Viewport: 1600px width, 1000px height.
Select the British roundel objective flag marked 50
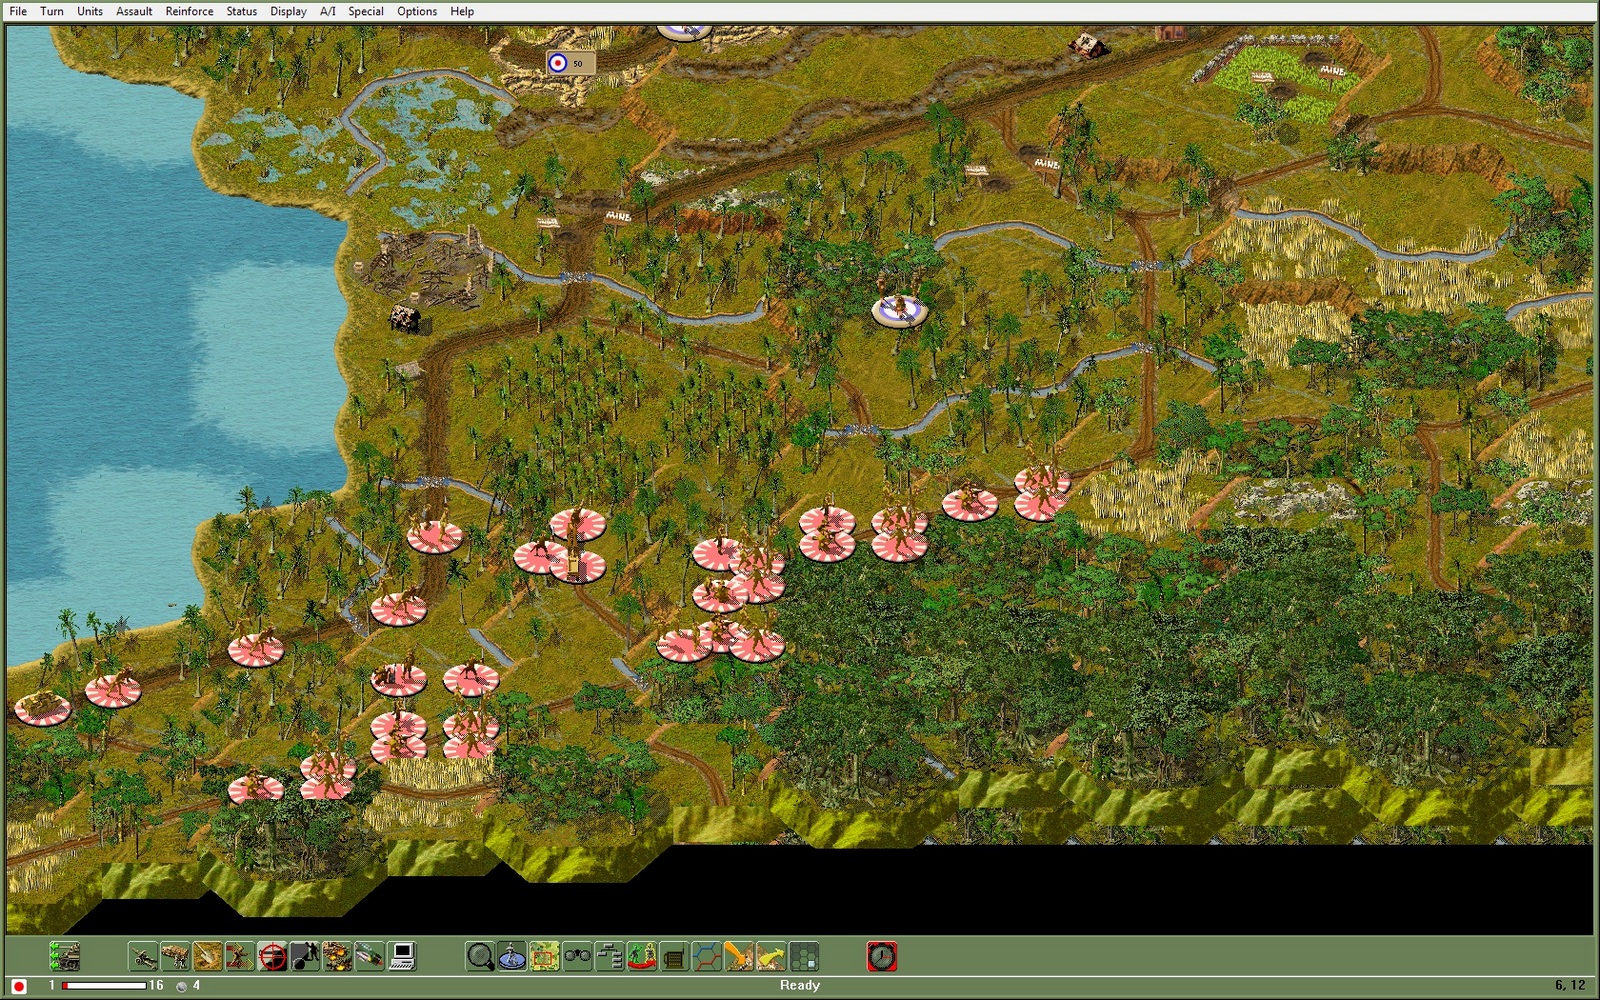[571, 63]
